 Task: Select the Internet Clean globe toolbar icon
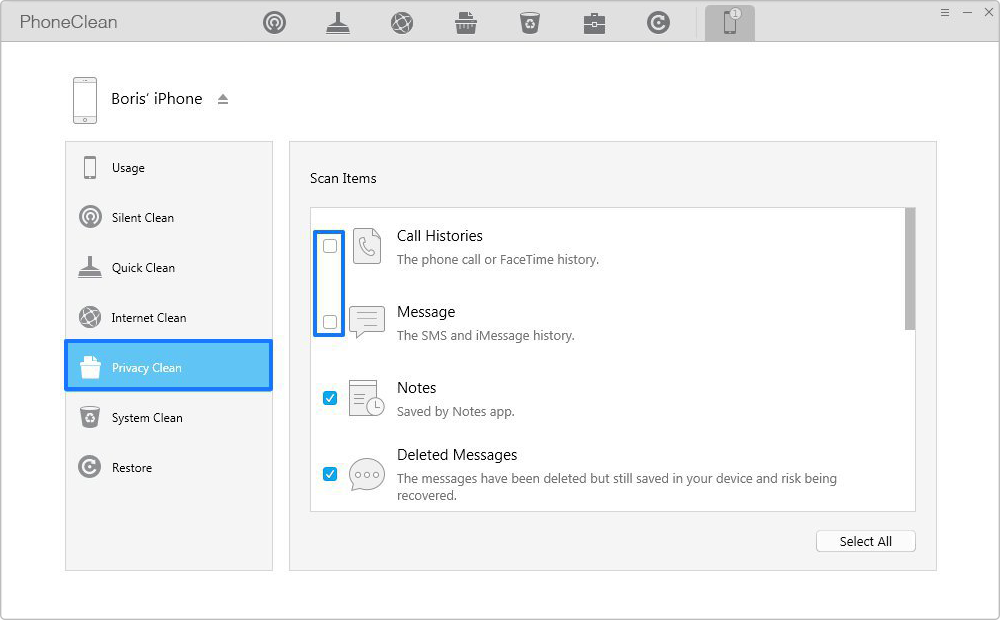pos(402,23)
